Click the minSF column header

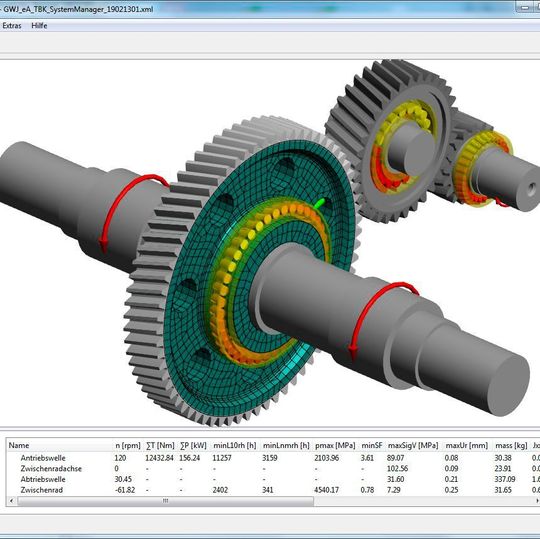(x=372, y=445)
